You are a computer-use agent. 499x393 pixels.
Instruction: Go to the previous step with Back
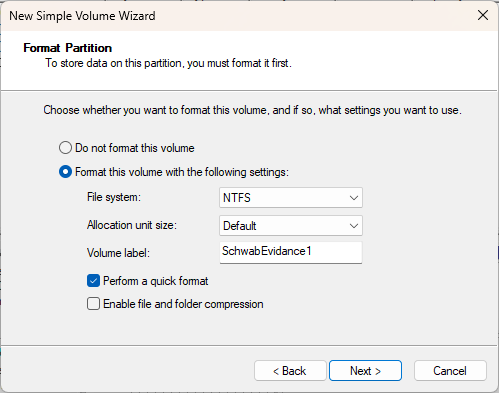pyautogui.click(x=290, y=371)
